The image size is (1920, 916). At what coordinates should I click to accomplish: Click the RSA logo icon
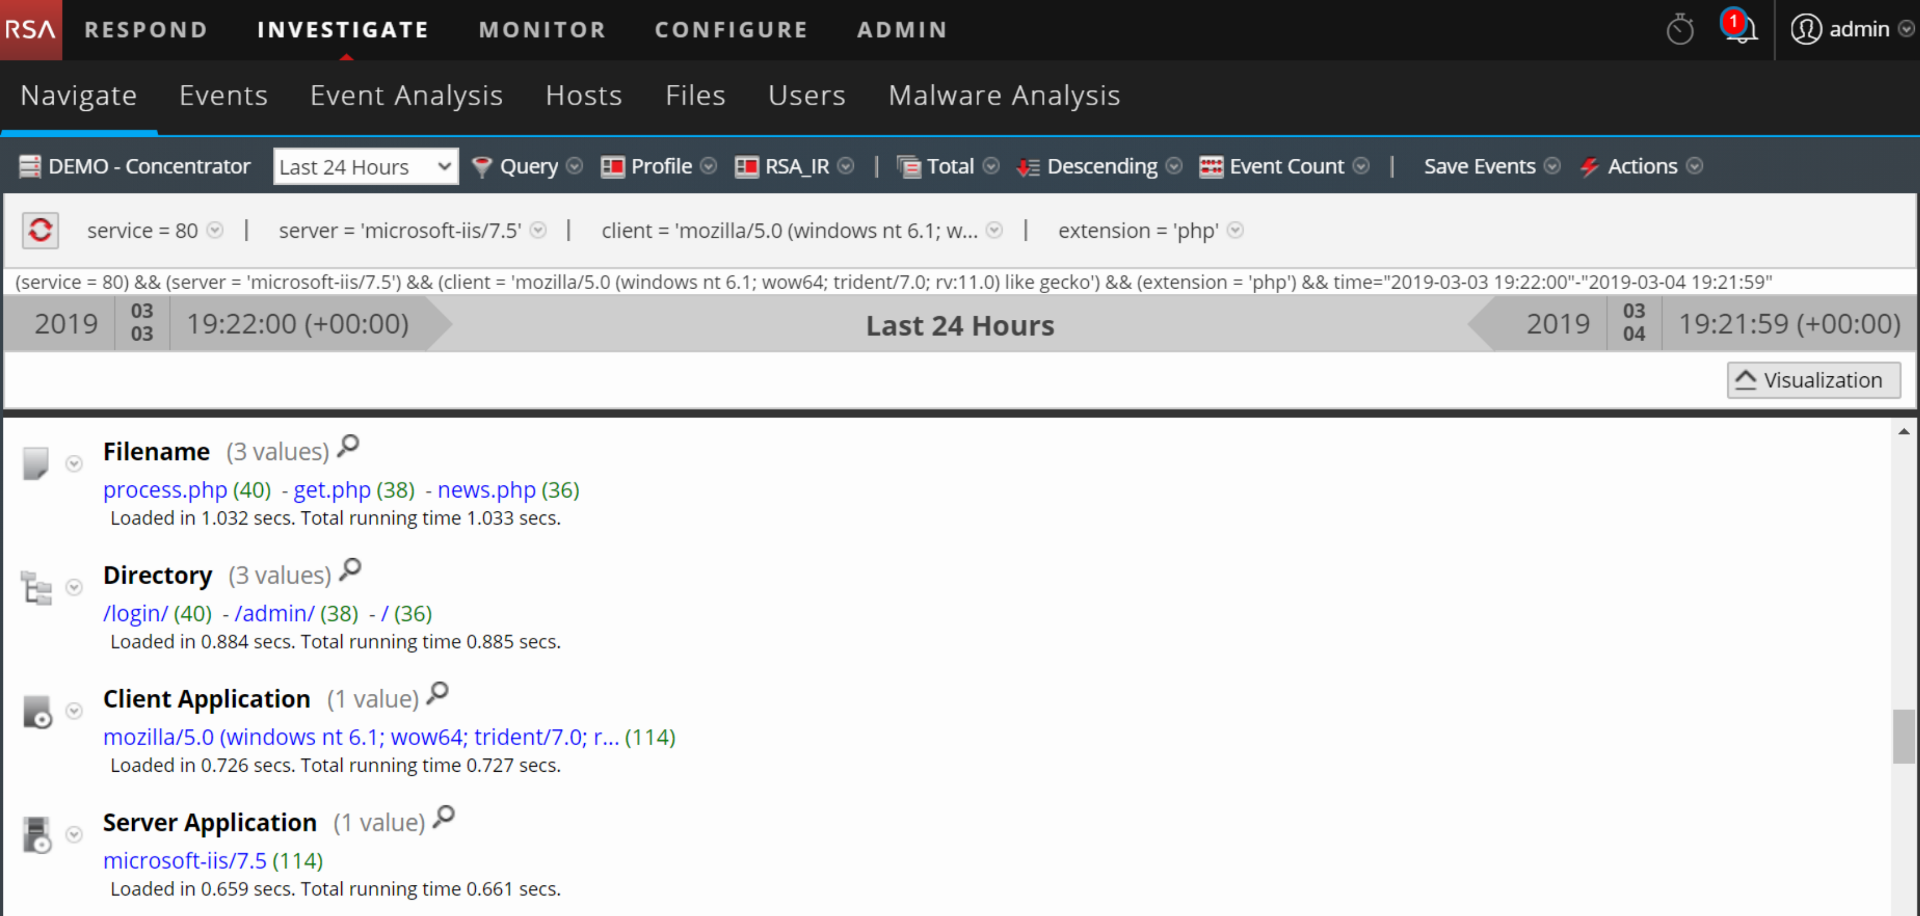30,29
